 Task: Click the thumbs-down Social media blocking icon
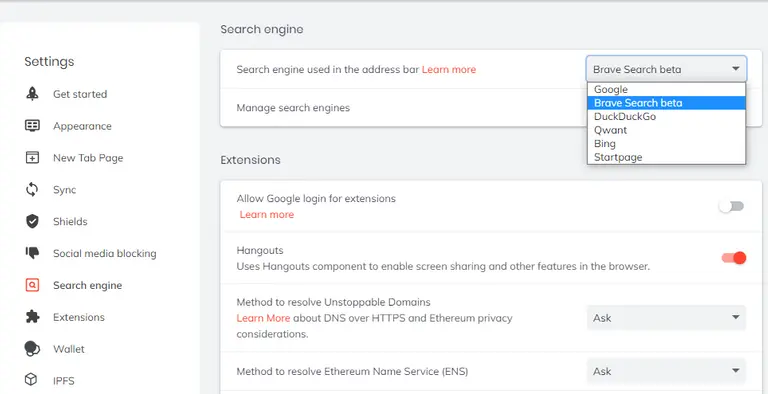32,253
